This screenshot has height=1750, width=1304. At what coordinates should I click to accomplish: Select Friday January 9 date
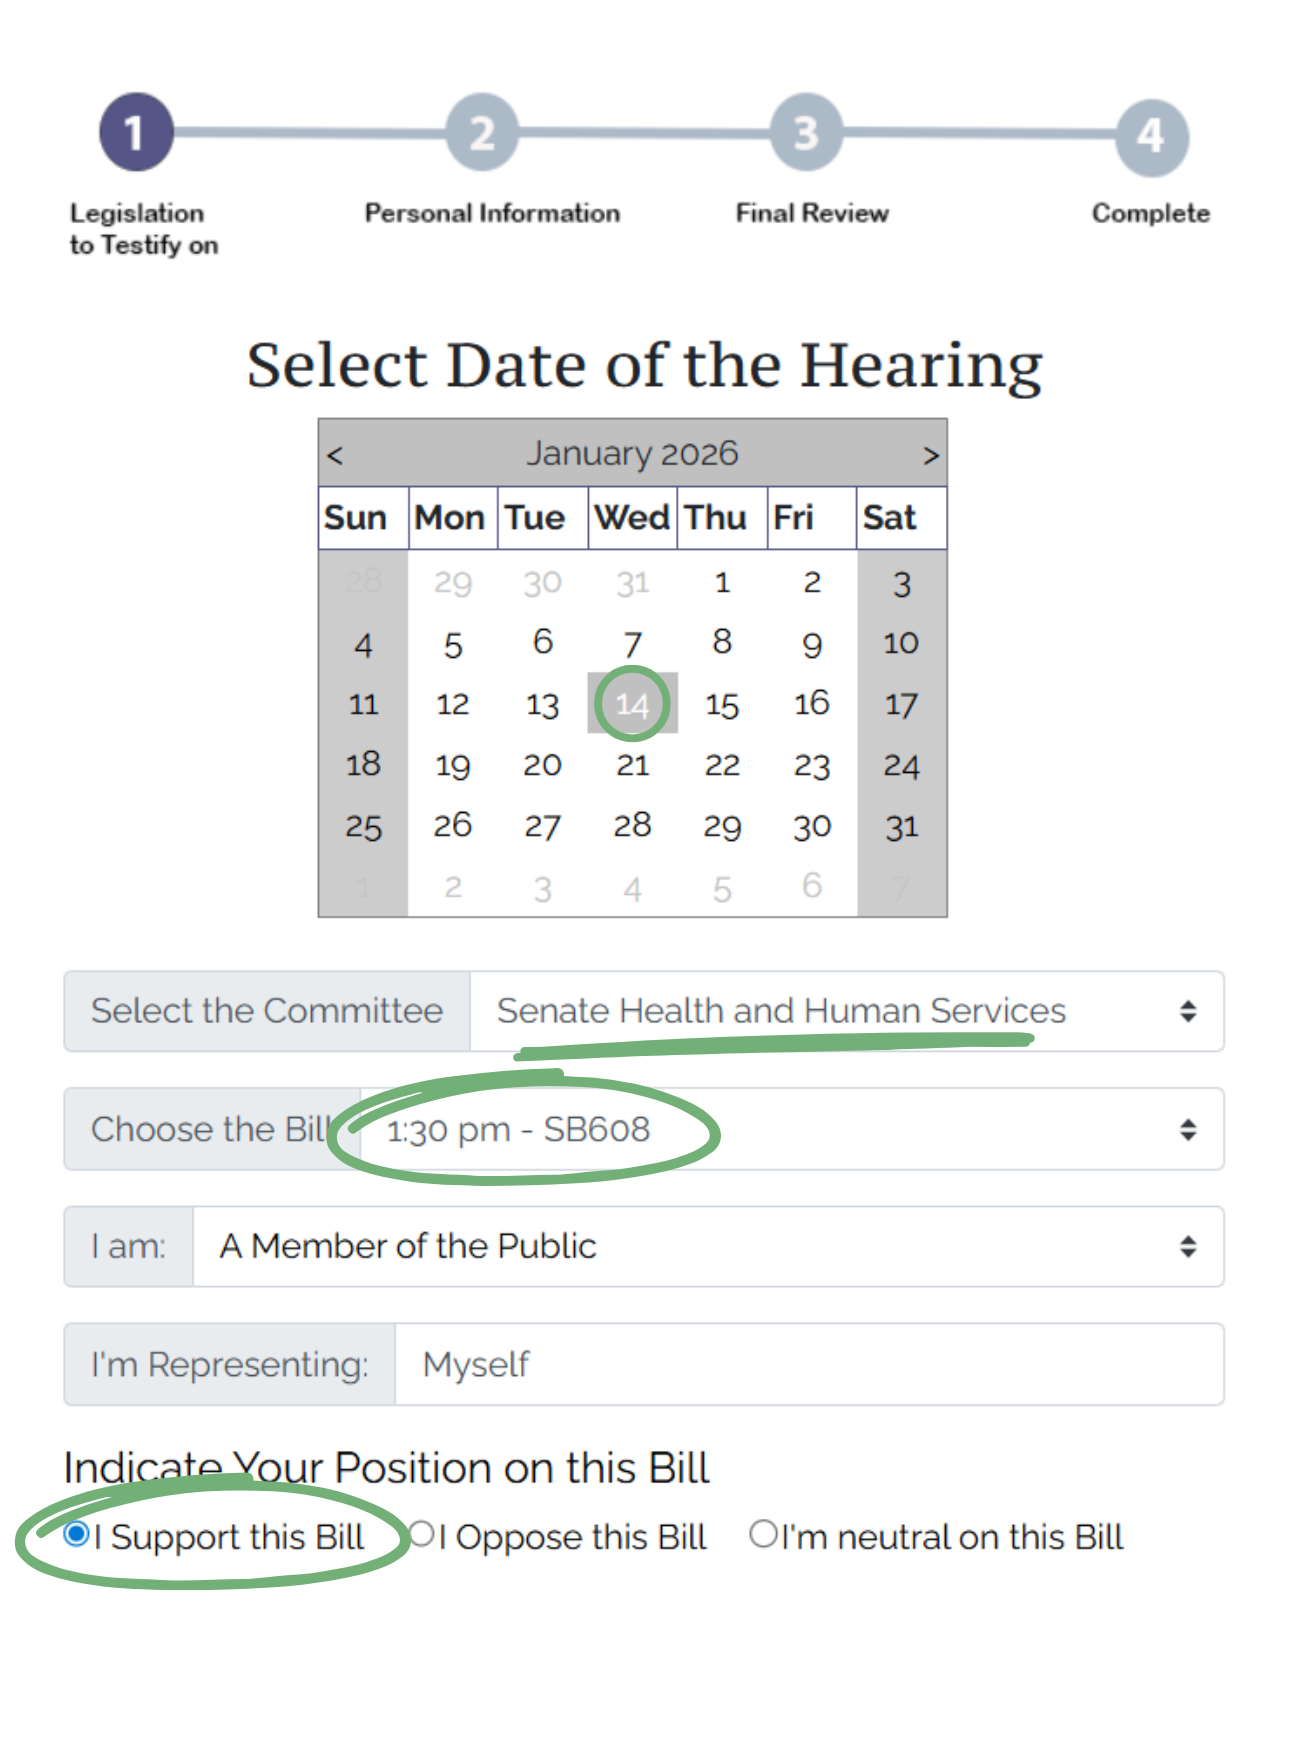click(812, 643)
